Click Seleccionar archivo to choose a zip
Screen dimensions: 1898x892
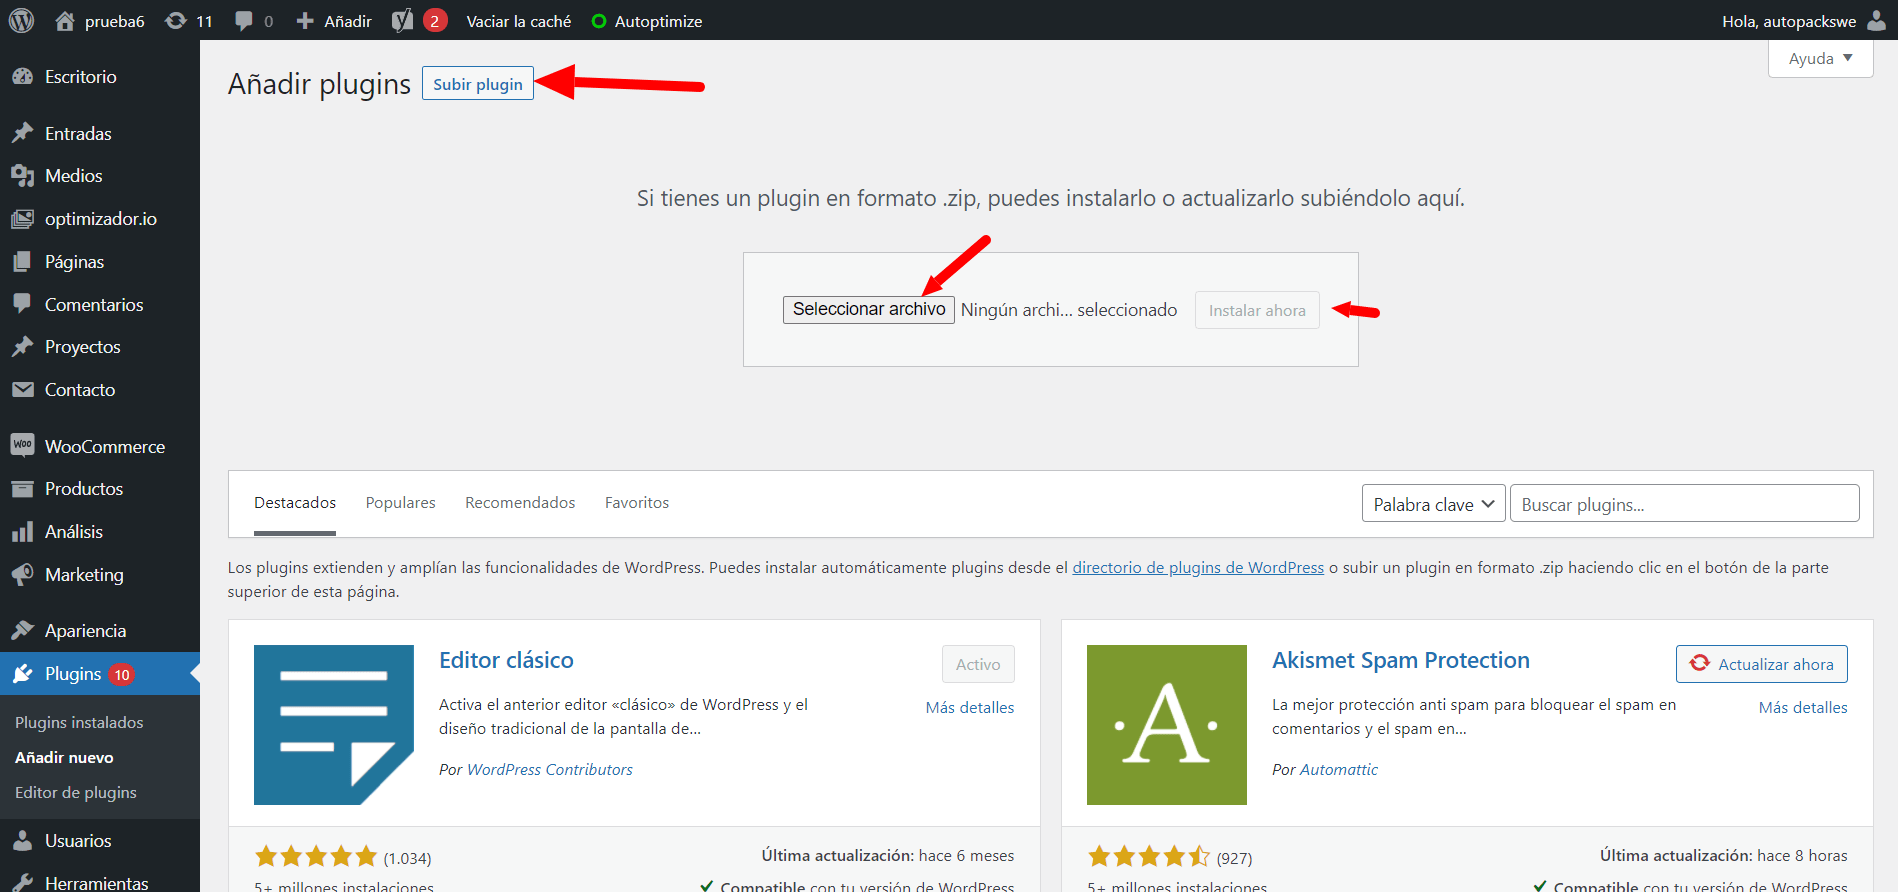[869, 309]
